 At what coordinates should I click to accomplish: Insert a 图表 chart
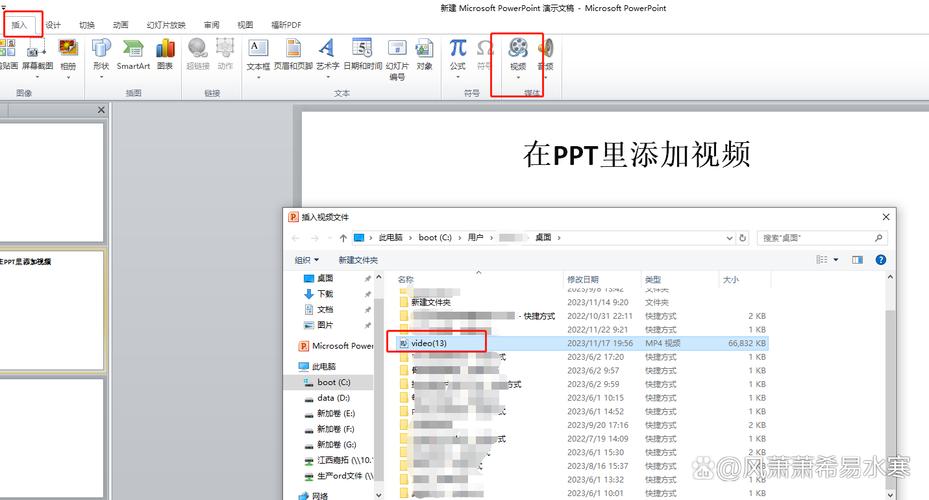(x=165, y=54)
